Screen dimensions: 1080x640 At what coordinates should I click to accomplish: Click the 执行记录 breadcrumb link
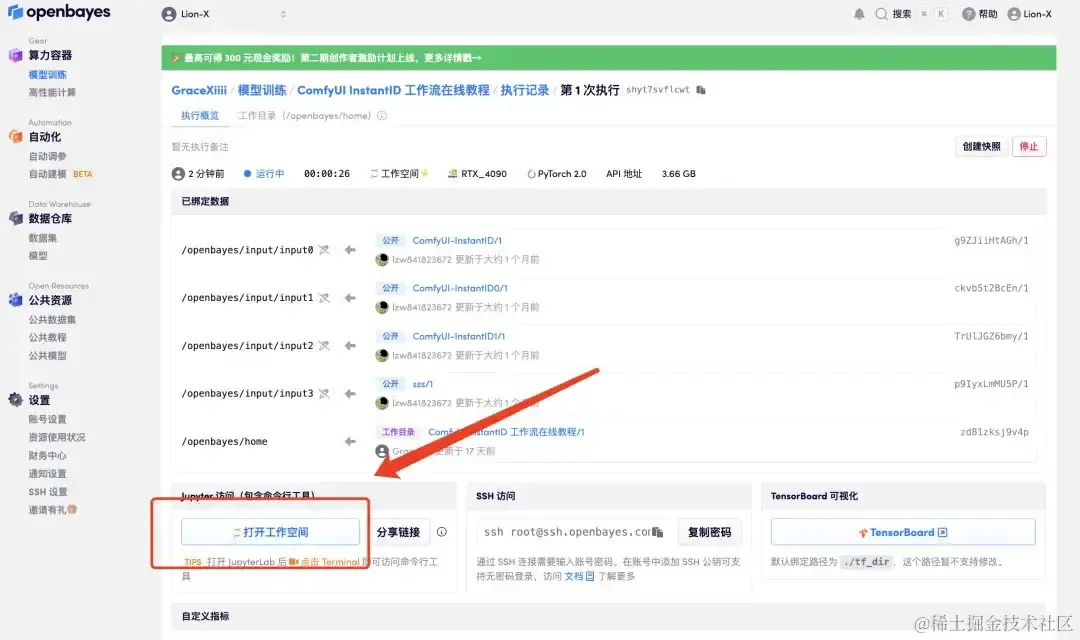(x=525, y=90)
